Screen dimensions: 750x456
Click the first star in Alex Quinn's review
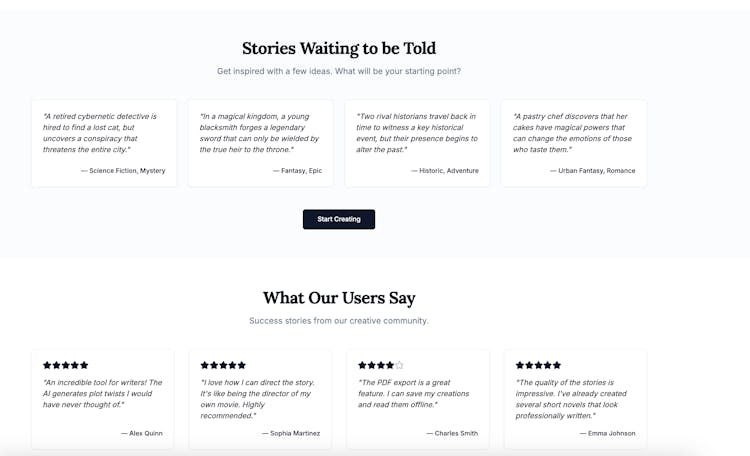(47, 365)
